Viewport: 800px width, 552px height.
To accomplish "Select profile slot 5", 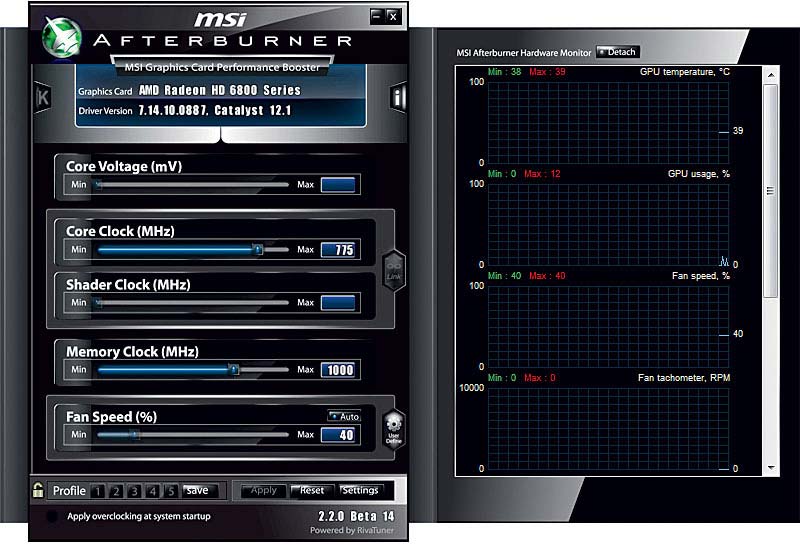I will (x=171, y=491).
